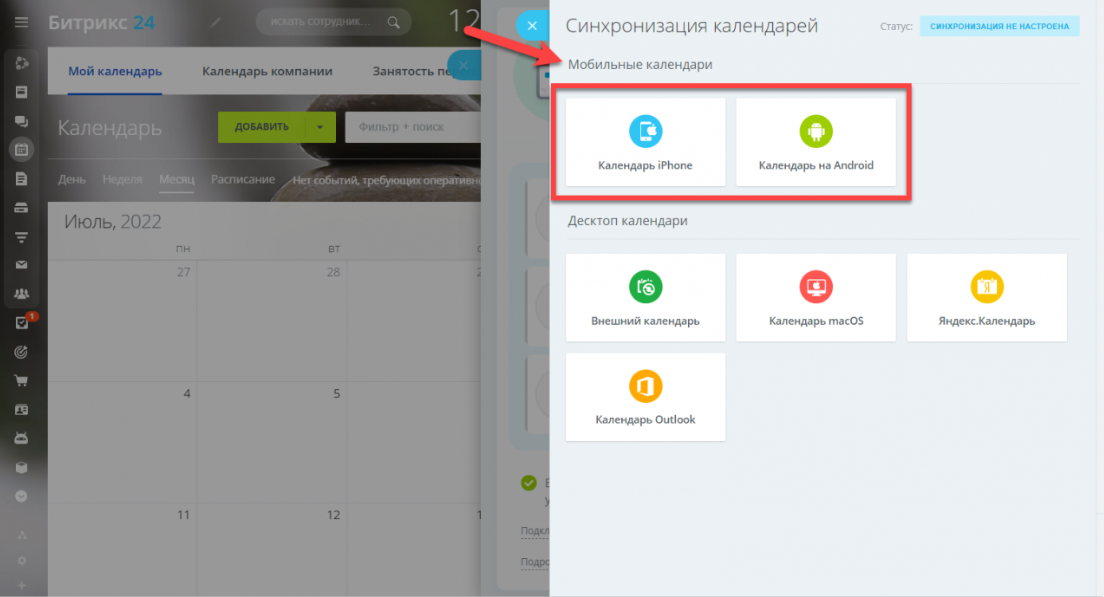Switch calendar view to Неделя

[x=123, y=180]
